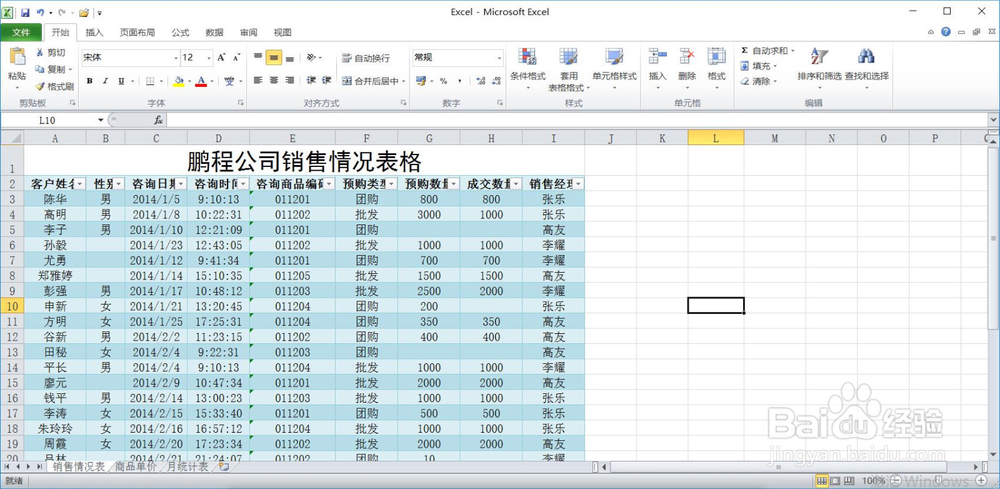
Task: Click the Fill down icon
Action: [x=744, y=66]
